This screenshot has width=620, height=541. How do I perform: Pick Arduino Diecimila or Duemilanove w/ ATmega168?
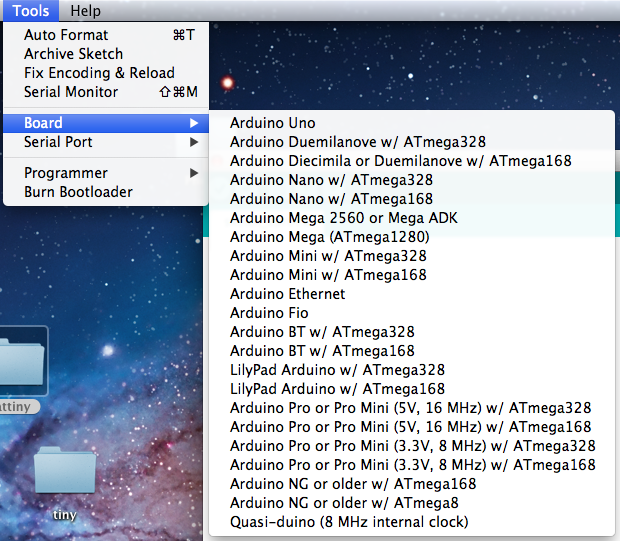tap(412, 161)
